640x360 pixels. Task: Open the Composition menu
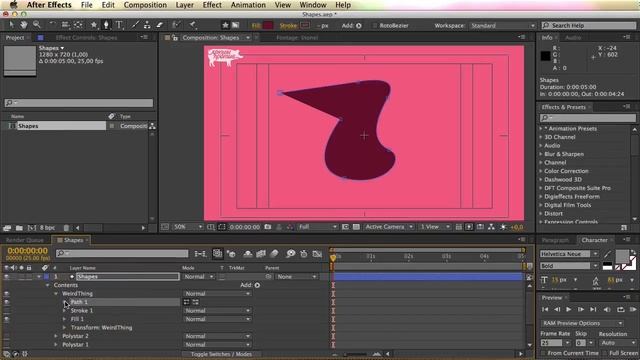(145, 5)
